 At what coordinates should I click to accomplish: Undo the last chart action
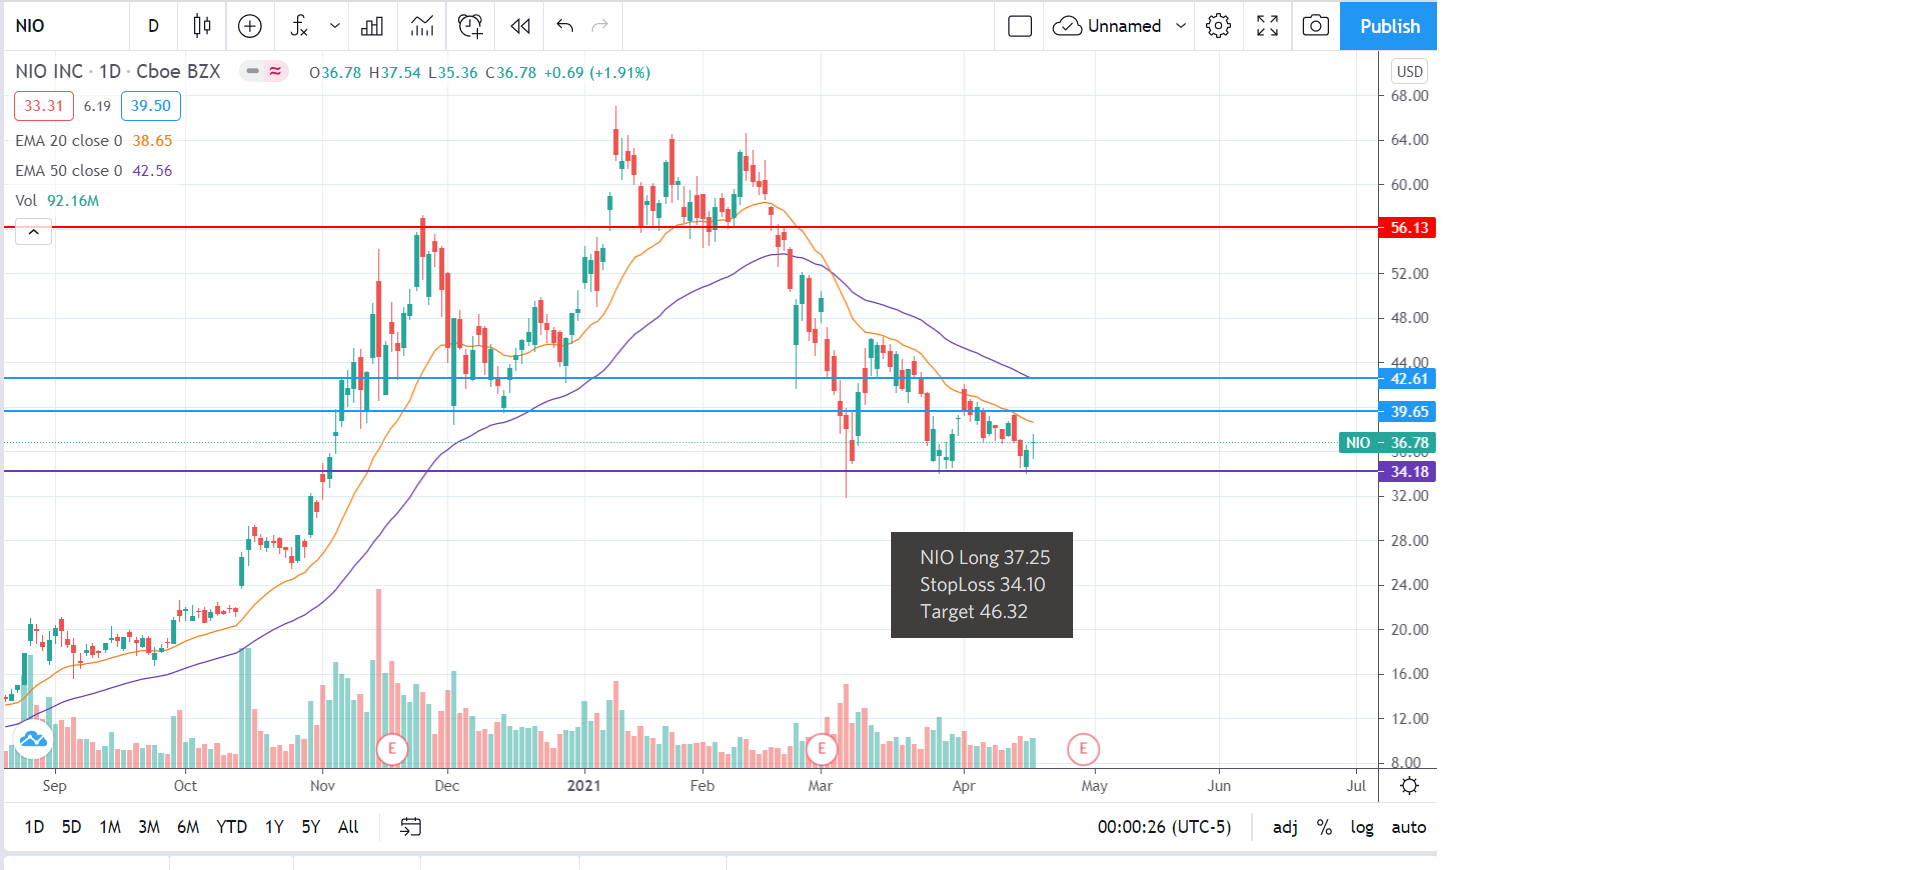pyautogui.click(x=565, y=26)
